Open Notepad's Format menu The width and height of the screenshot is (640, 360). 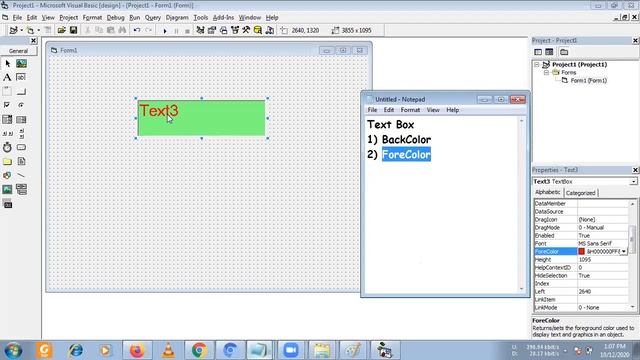(x=410, y=110)
